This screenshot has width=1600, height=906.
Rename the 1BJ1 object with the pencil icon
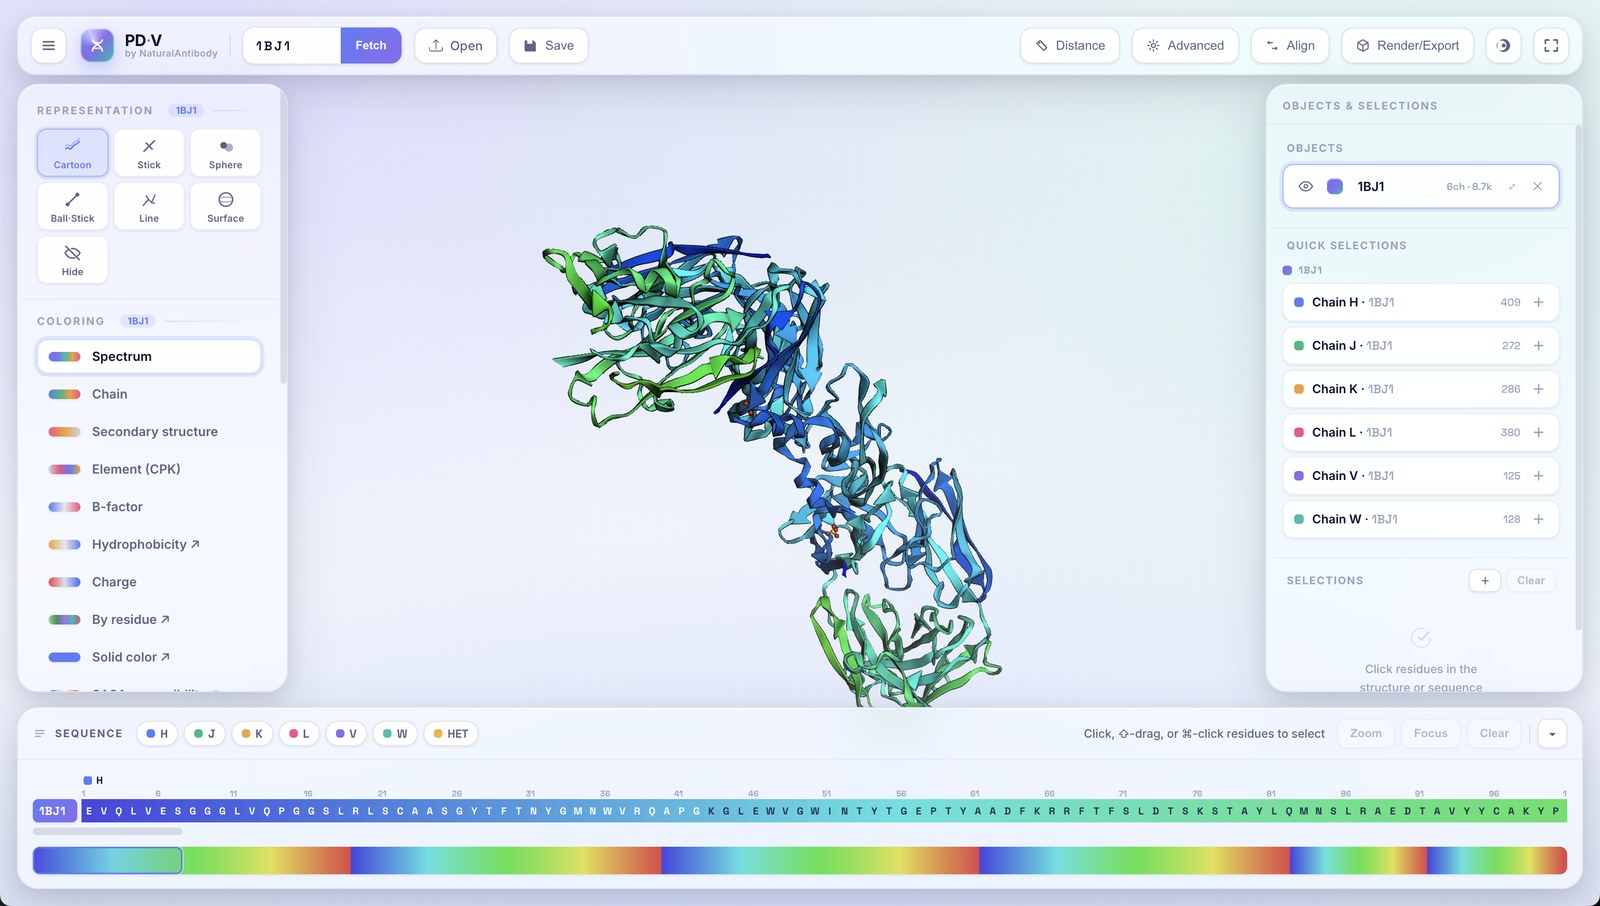(x=1512, y=187)
